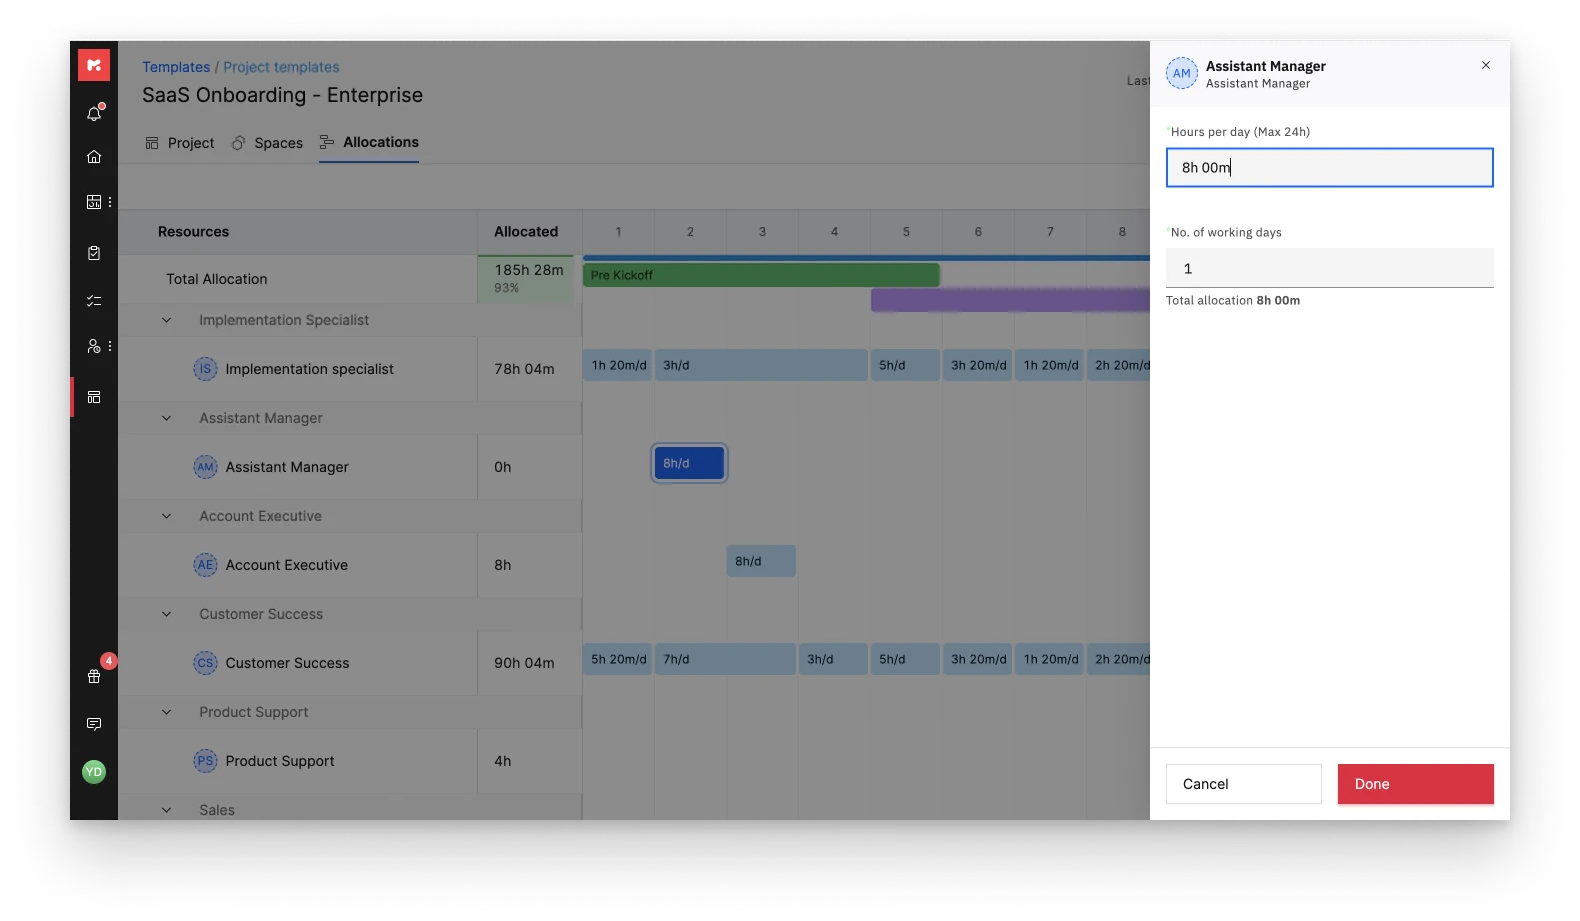This screenshot has height=921, width=1580.
Task: Open the chat message icon in sidebar
Action: pos(94,724)
